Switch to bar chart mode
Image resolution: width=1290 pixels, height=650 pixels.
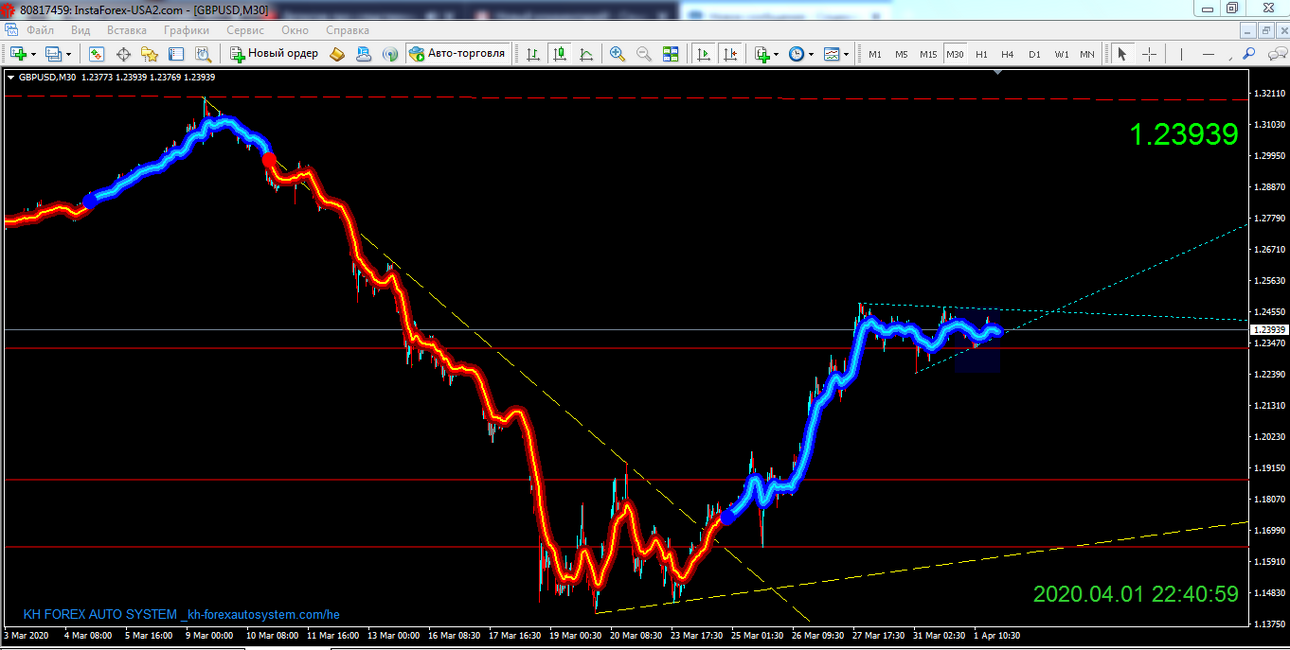tap(533, 54)
